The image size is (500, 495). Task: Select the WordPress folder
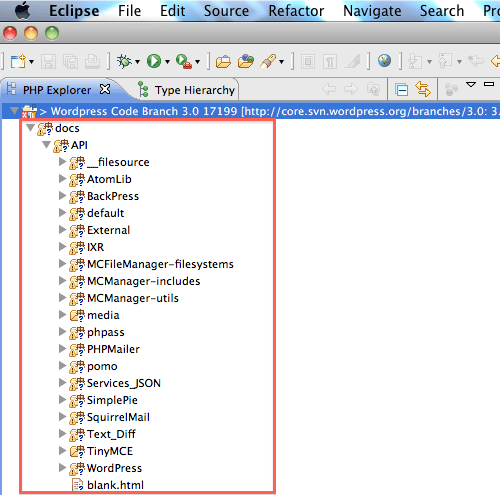(114, 468)
